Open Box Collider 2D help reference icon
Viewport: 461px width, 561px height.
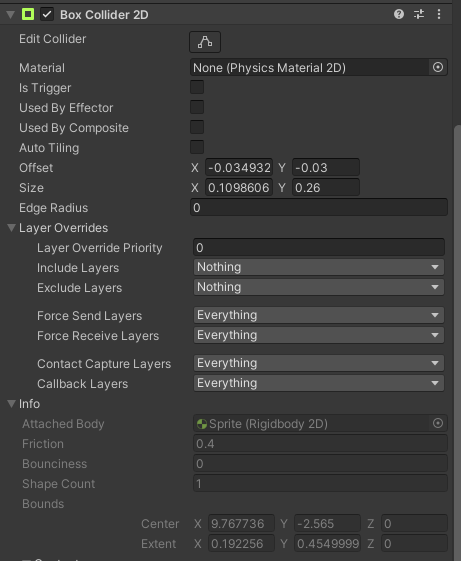coord(399,14)
